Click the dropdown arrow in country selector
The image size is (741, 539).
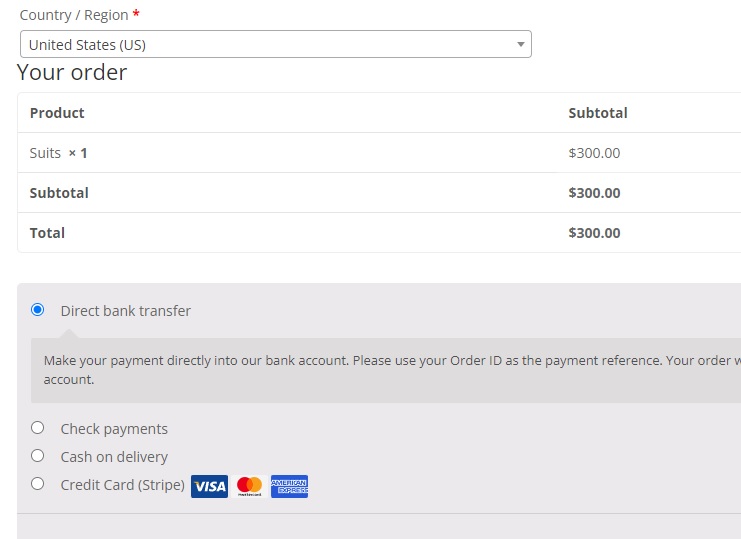[x=521, y=44]
